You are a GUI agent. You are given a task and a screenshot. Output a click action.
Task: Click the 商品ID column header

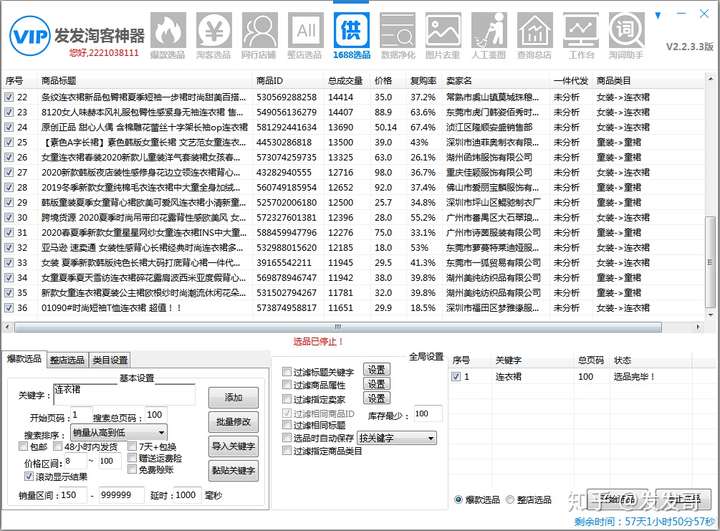(x=270, y=81)
